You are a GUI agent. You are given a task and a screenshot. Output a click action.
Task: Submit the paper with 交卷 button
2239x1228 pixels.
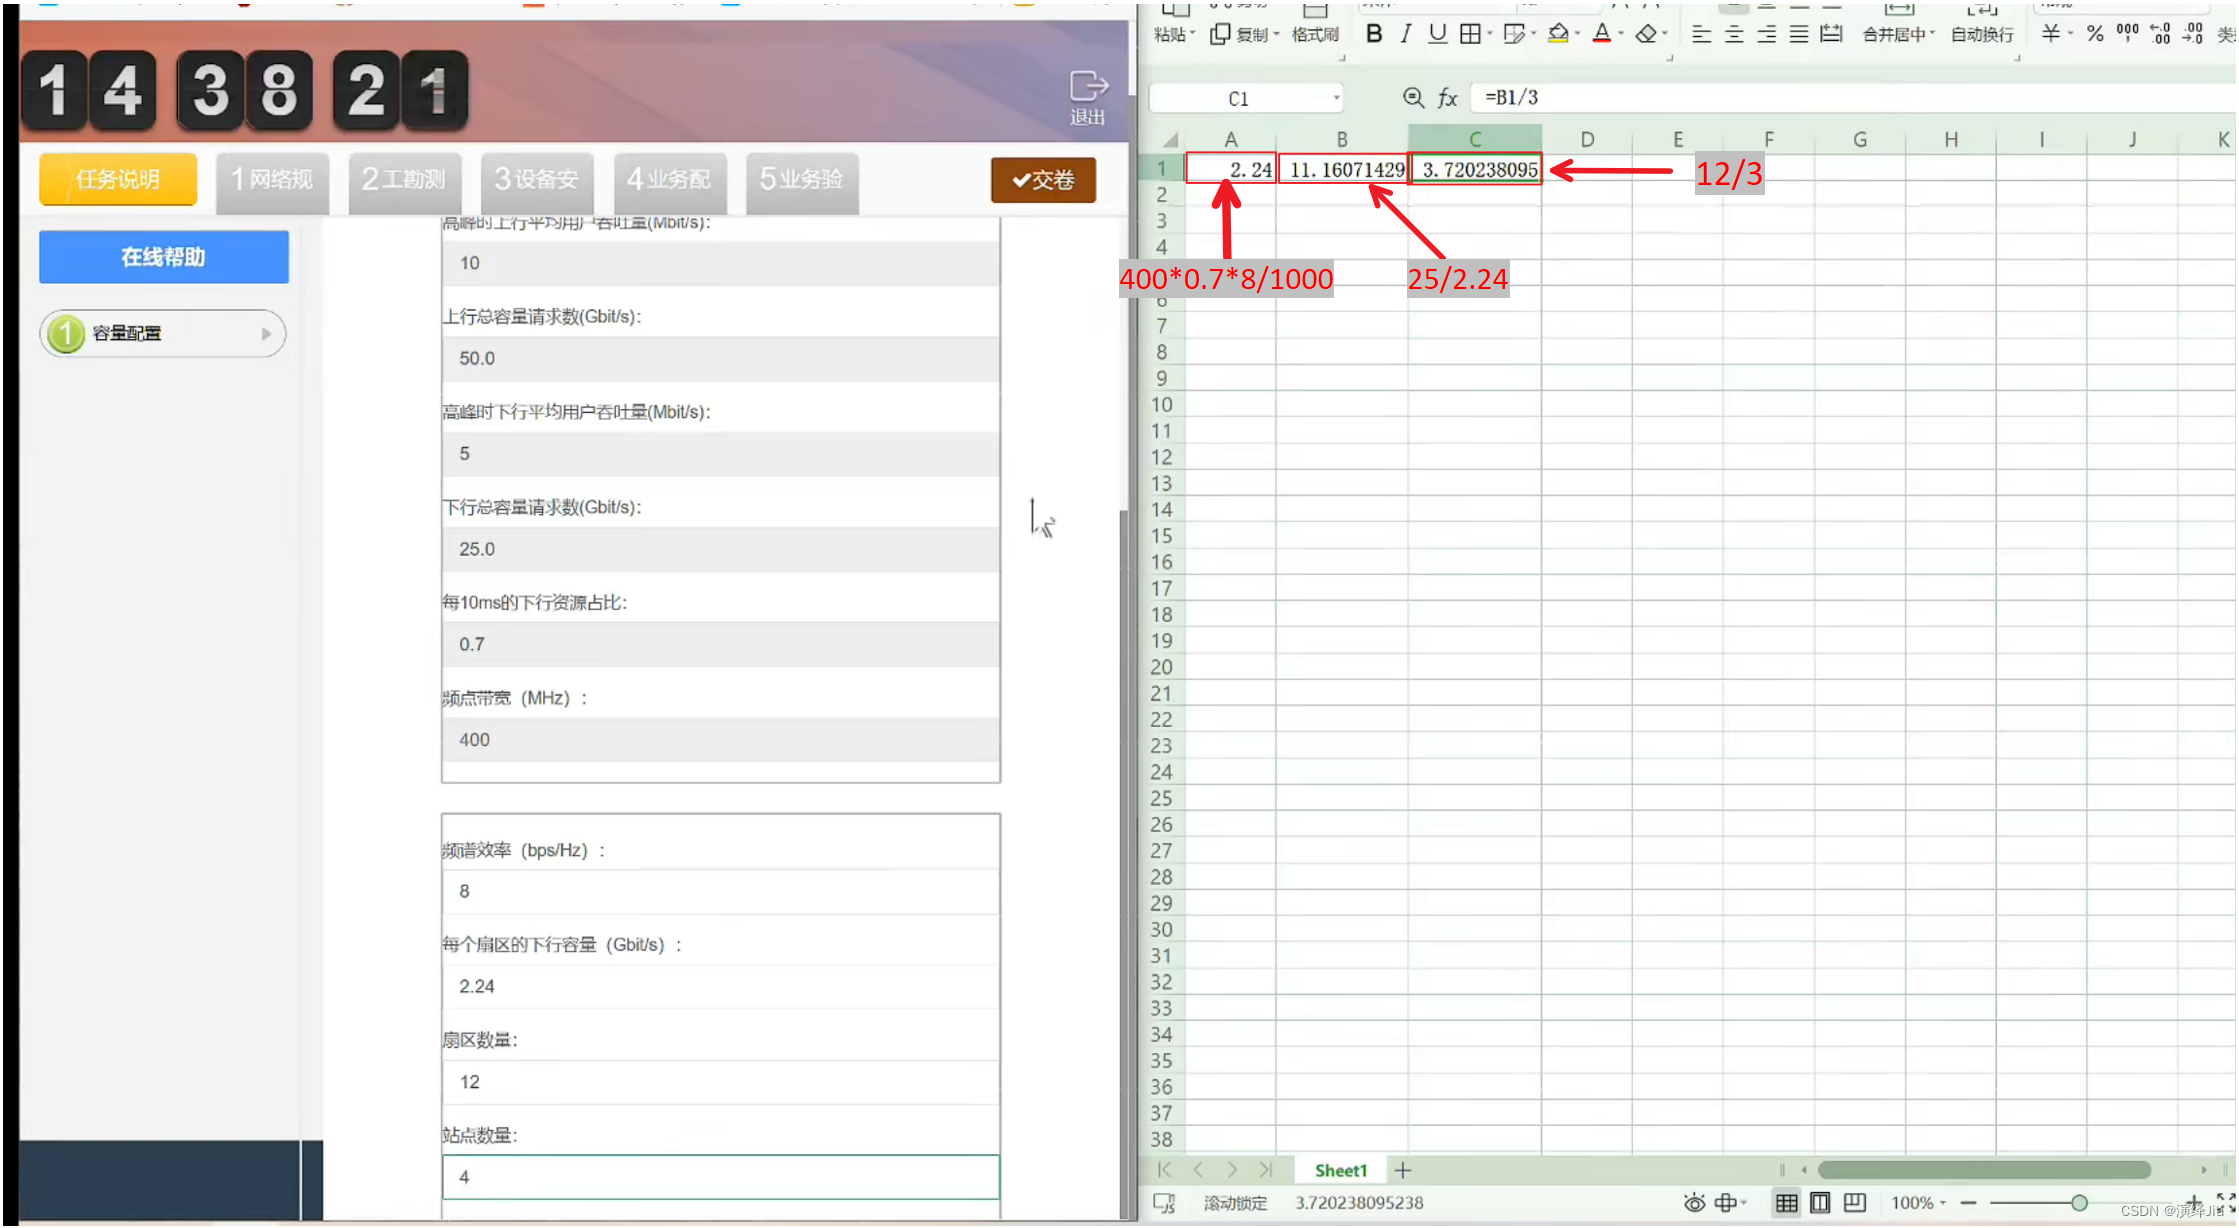(1043, 180)
